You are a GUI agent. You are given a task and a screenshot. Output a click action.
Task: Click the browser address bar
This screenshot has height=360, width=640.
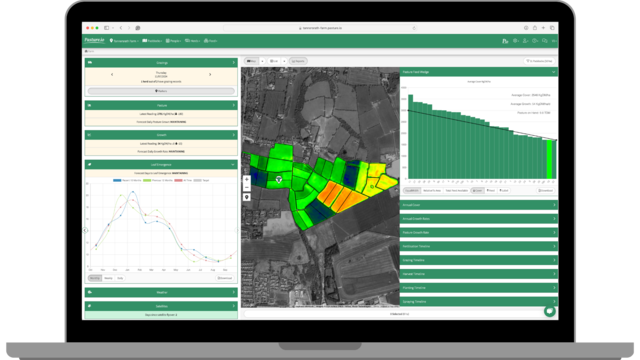(320, 28)
